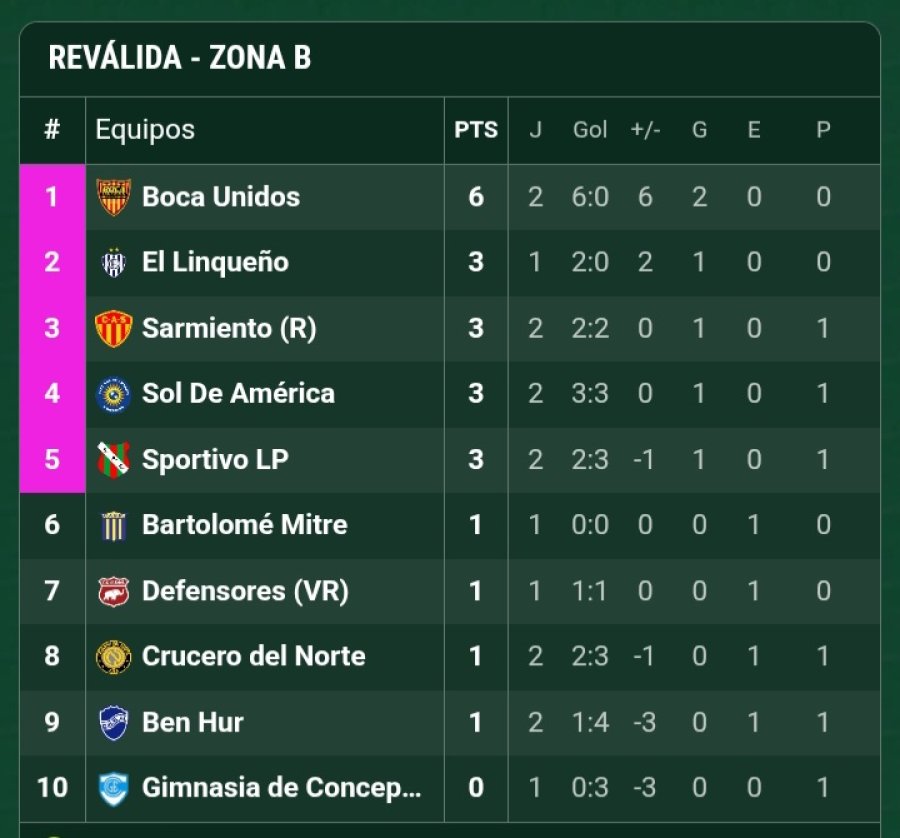Open the Boca Unidos team name
Image resolution: width=900 pixels, height=838 pixels.
[221, 197]
